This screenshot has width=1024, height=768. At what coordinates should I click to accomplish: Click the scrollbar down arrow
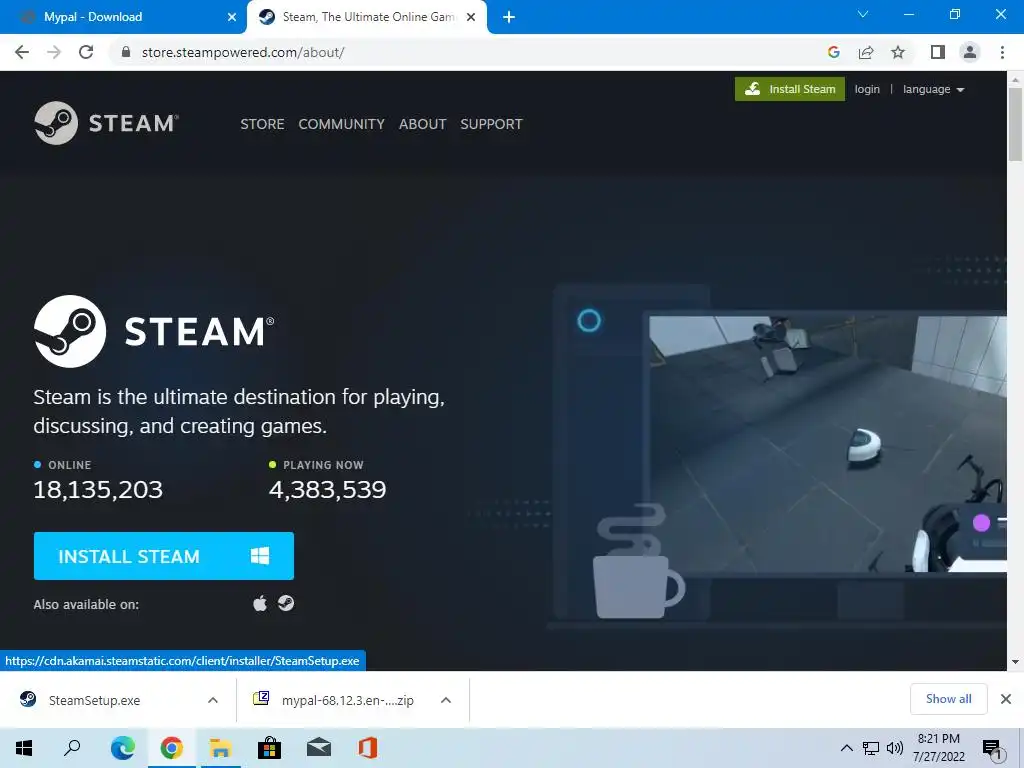click(1015, 662)
